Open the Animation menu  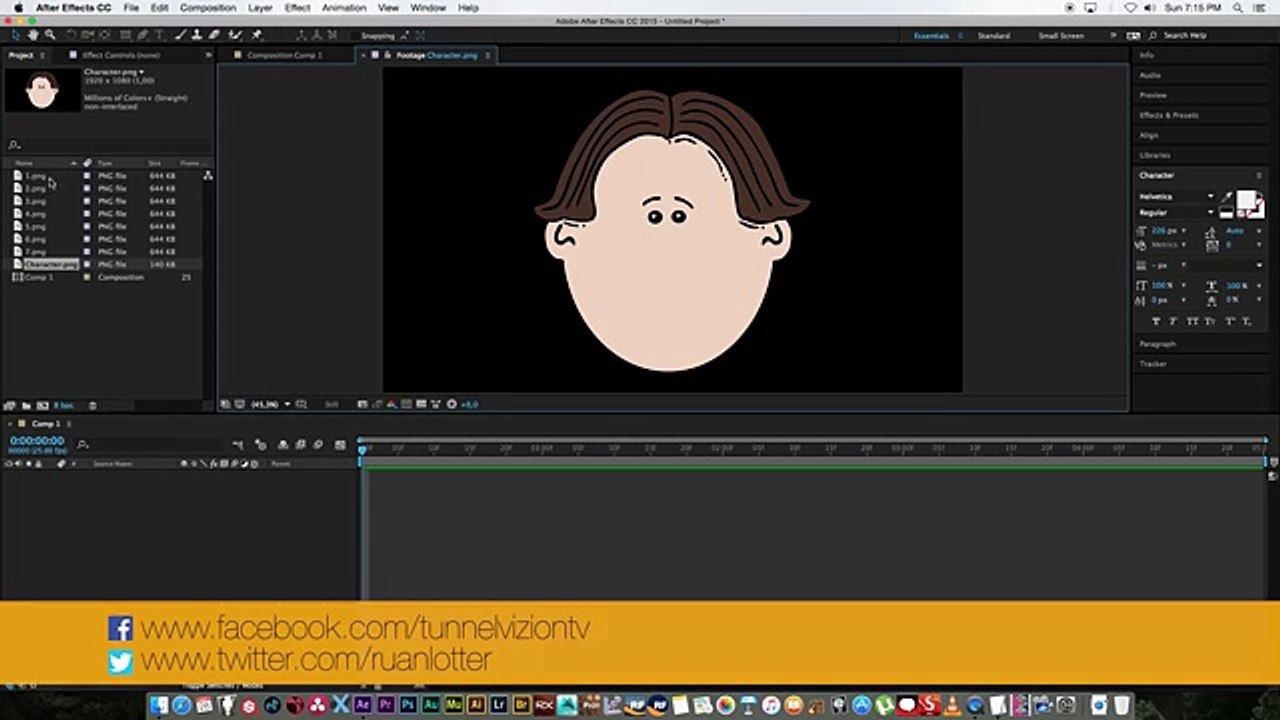[344, 7]
